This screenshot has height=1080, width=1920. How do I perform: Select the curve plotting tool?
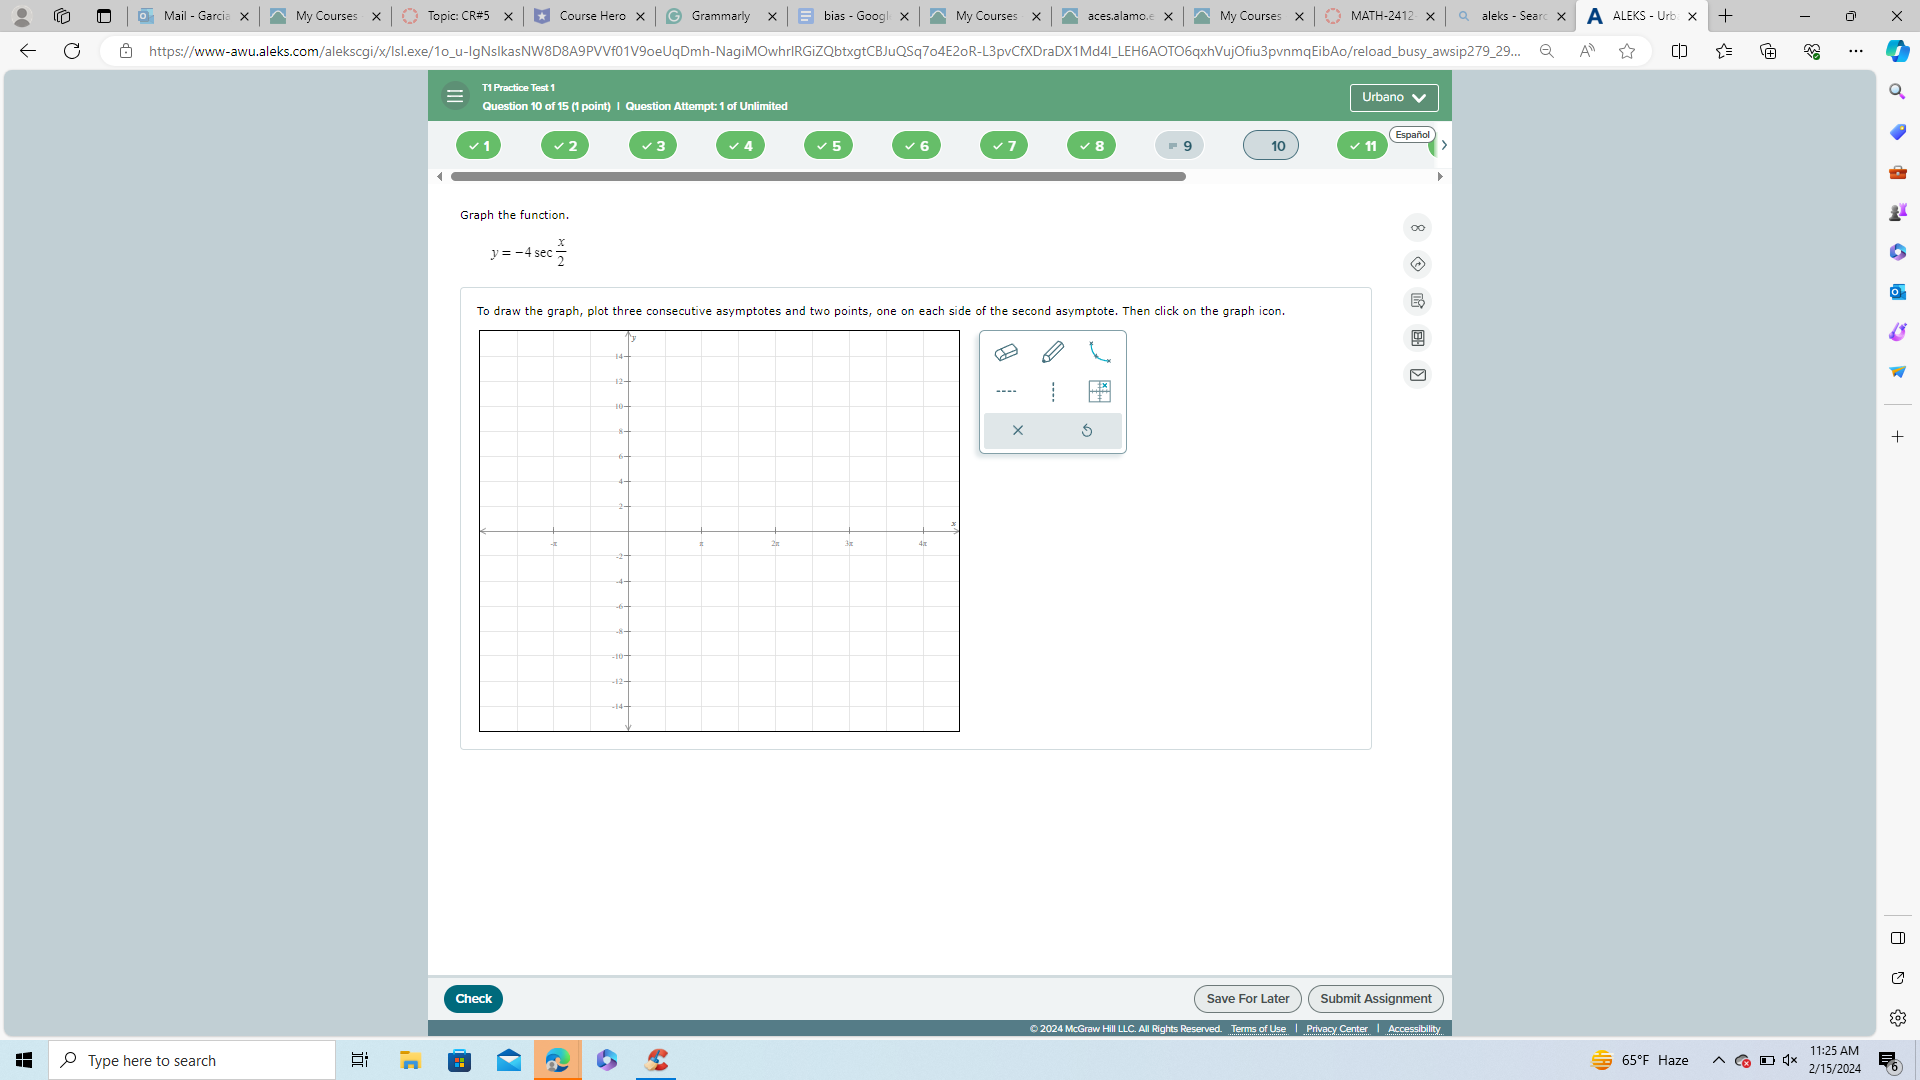[x=1100, y=353]
